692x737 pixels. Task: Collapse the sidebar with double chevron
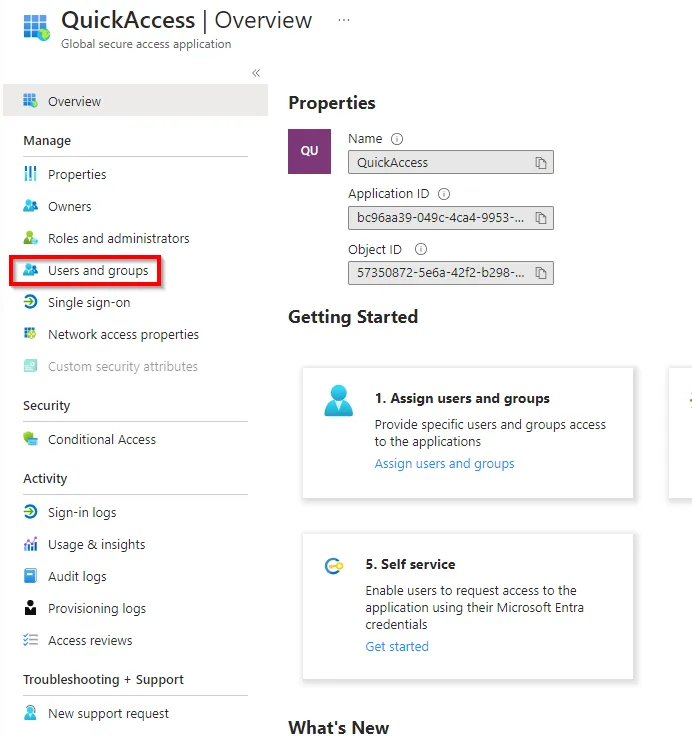point(256,73)
